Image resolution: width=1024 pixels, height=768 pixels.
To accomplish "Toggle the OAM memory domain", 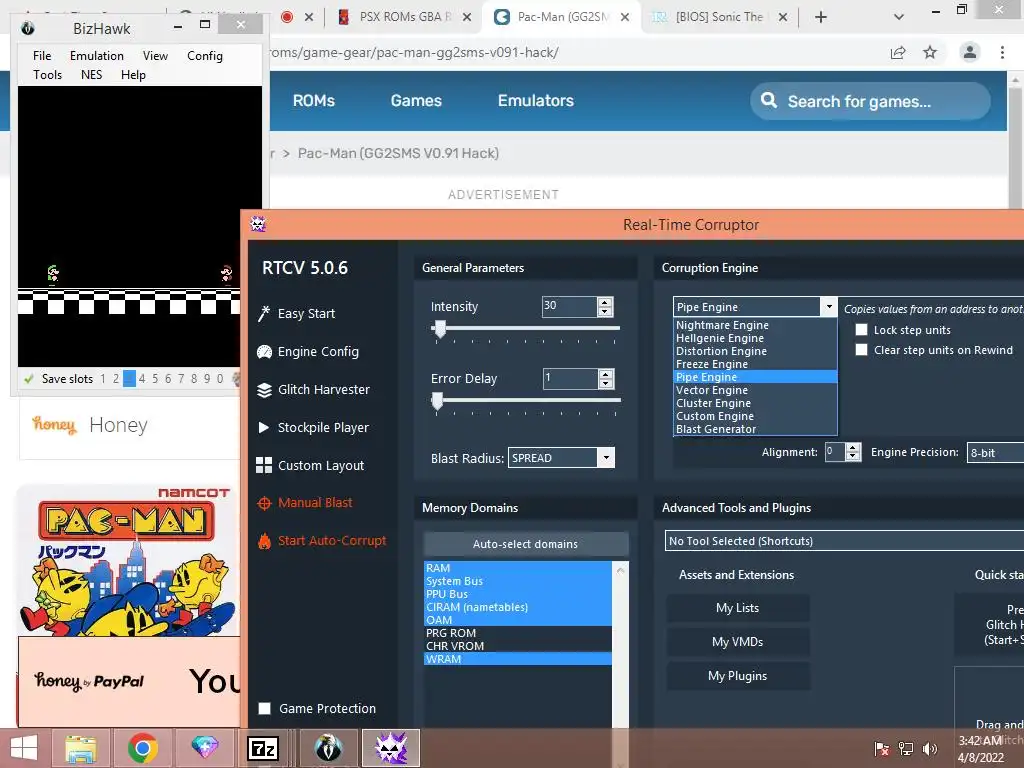I will coord(518,620).
